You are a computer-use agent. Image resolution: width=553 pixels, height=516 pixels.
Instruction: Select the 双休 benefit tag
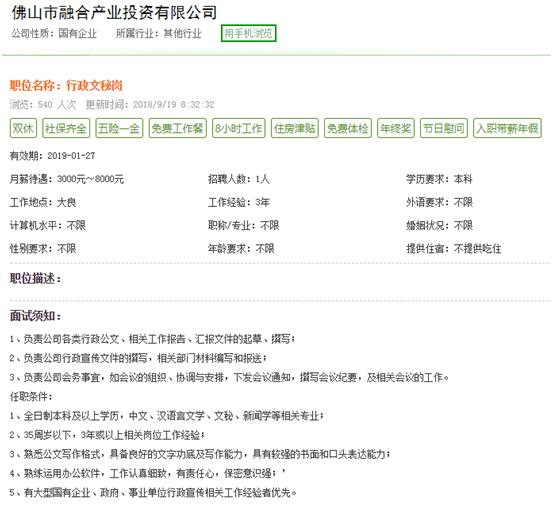click(23, 128)
